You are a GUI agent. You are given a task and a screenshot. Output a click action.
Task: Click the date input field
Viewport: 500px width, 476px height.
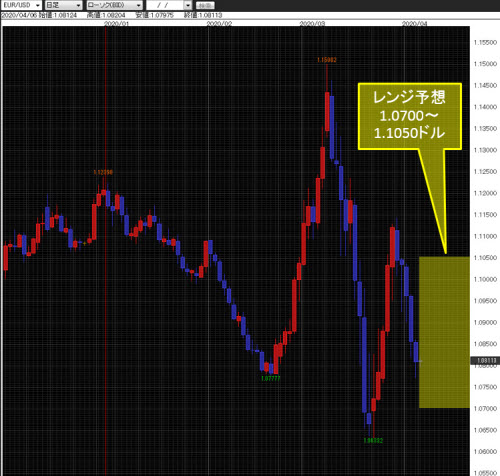[x=165, y=5]
